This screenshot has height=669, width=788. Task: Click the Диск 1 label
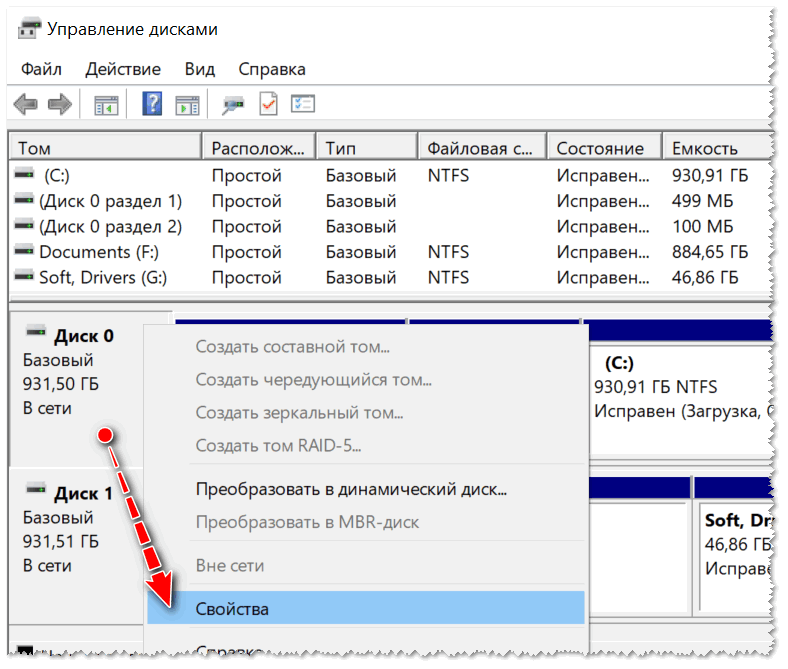[83, 494]
